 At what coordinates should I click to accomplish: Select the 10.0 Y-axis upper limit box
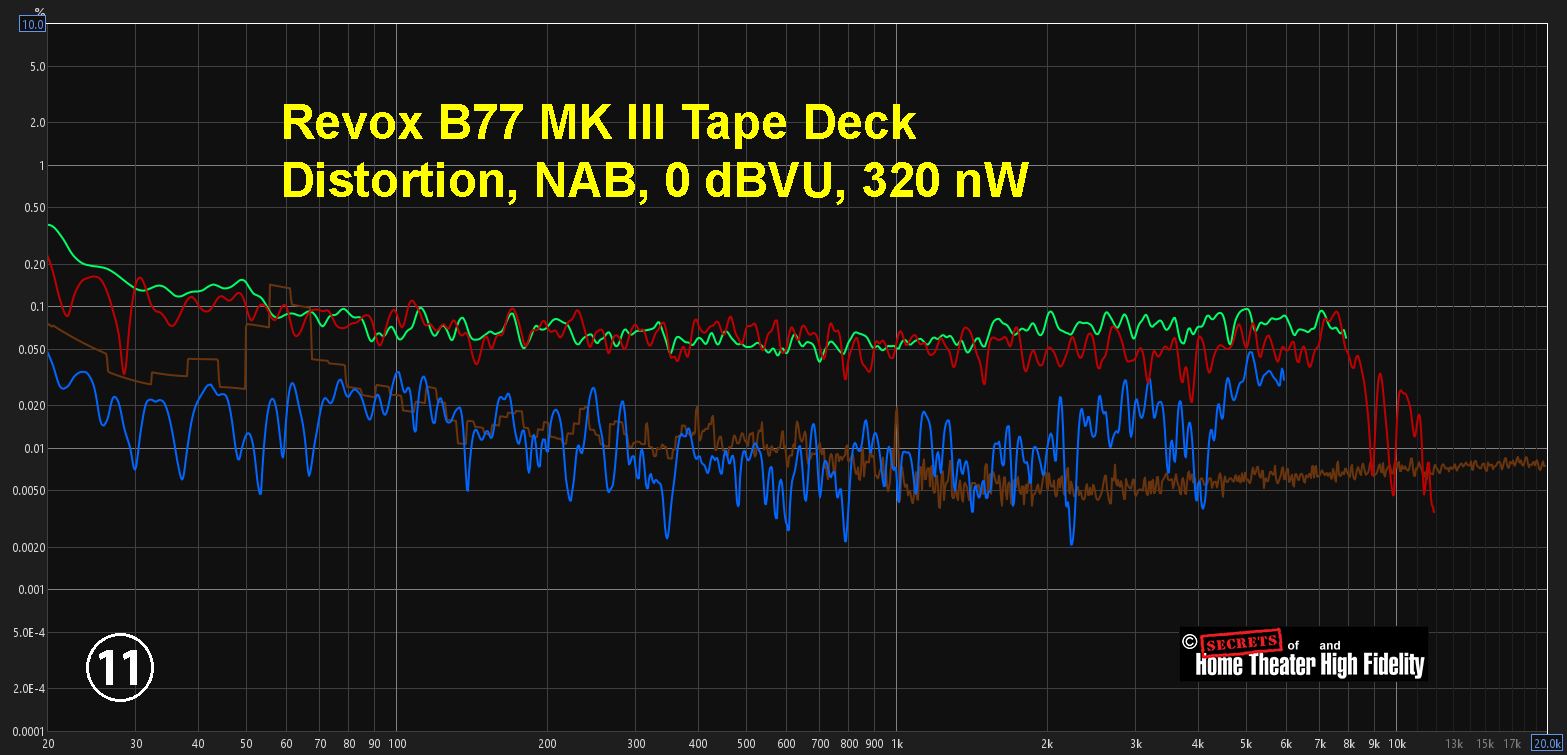(x=32, y=24)
